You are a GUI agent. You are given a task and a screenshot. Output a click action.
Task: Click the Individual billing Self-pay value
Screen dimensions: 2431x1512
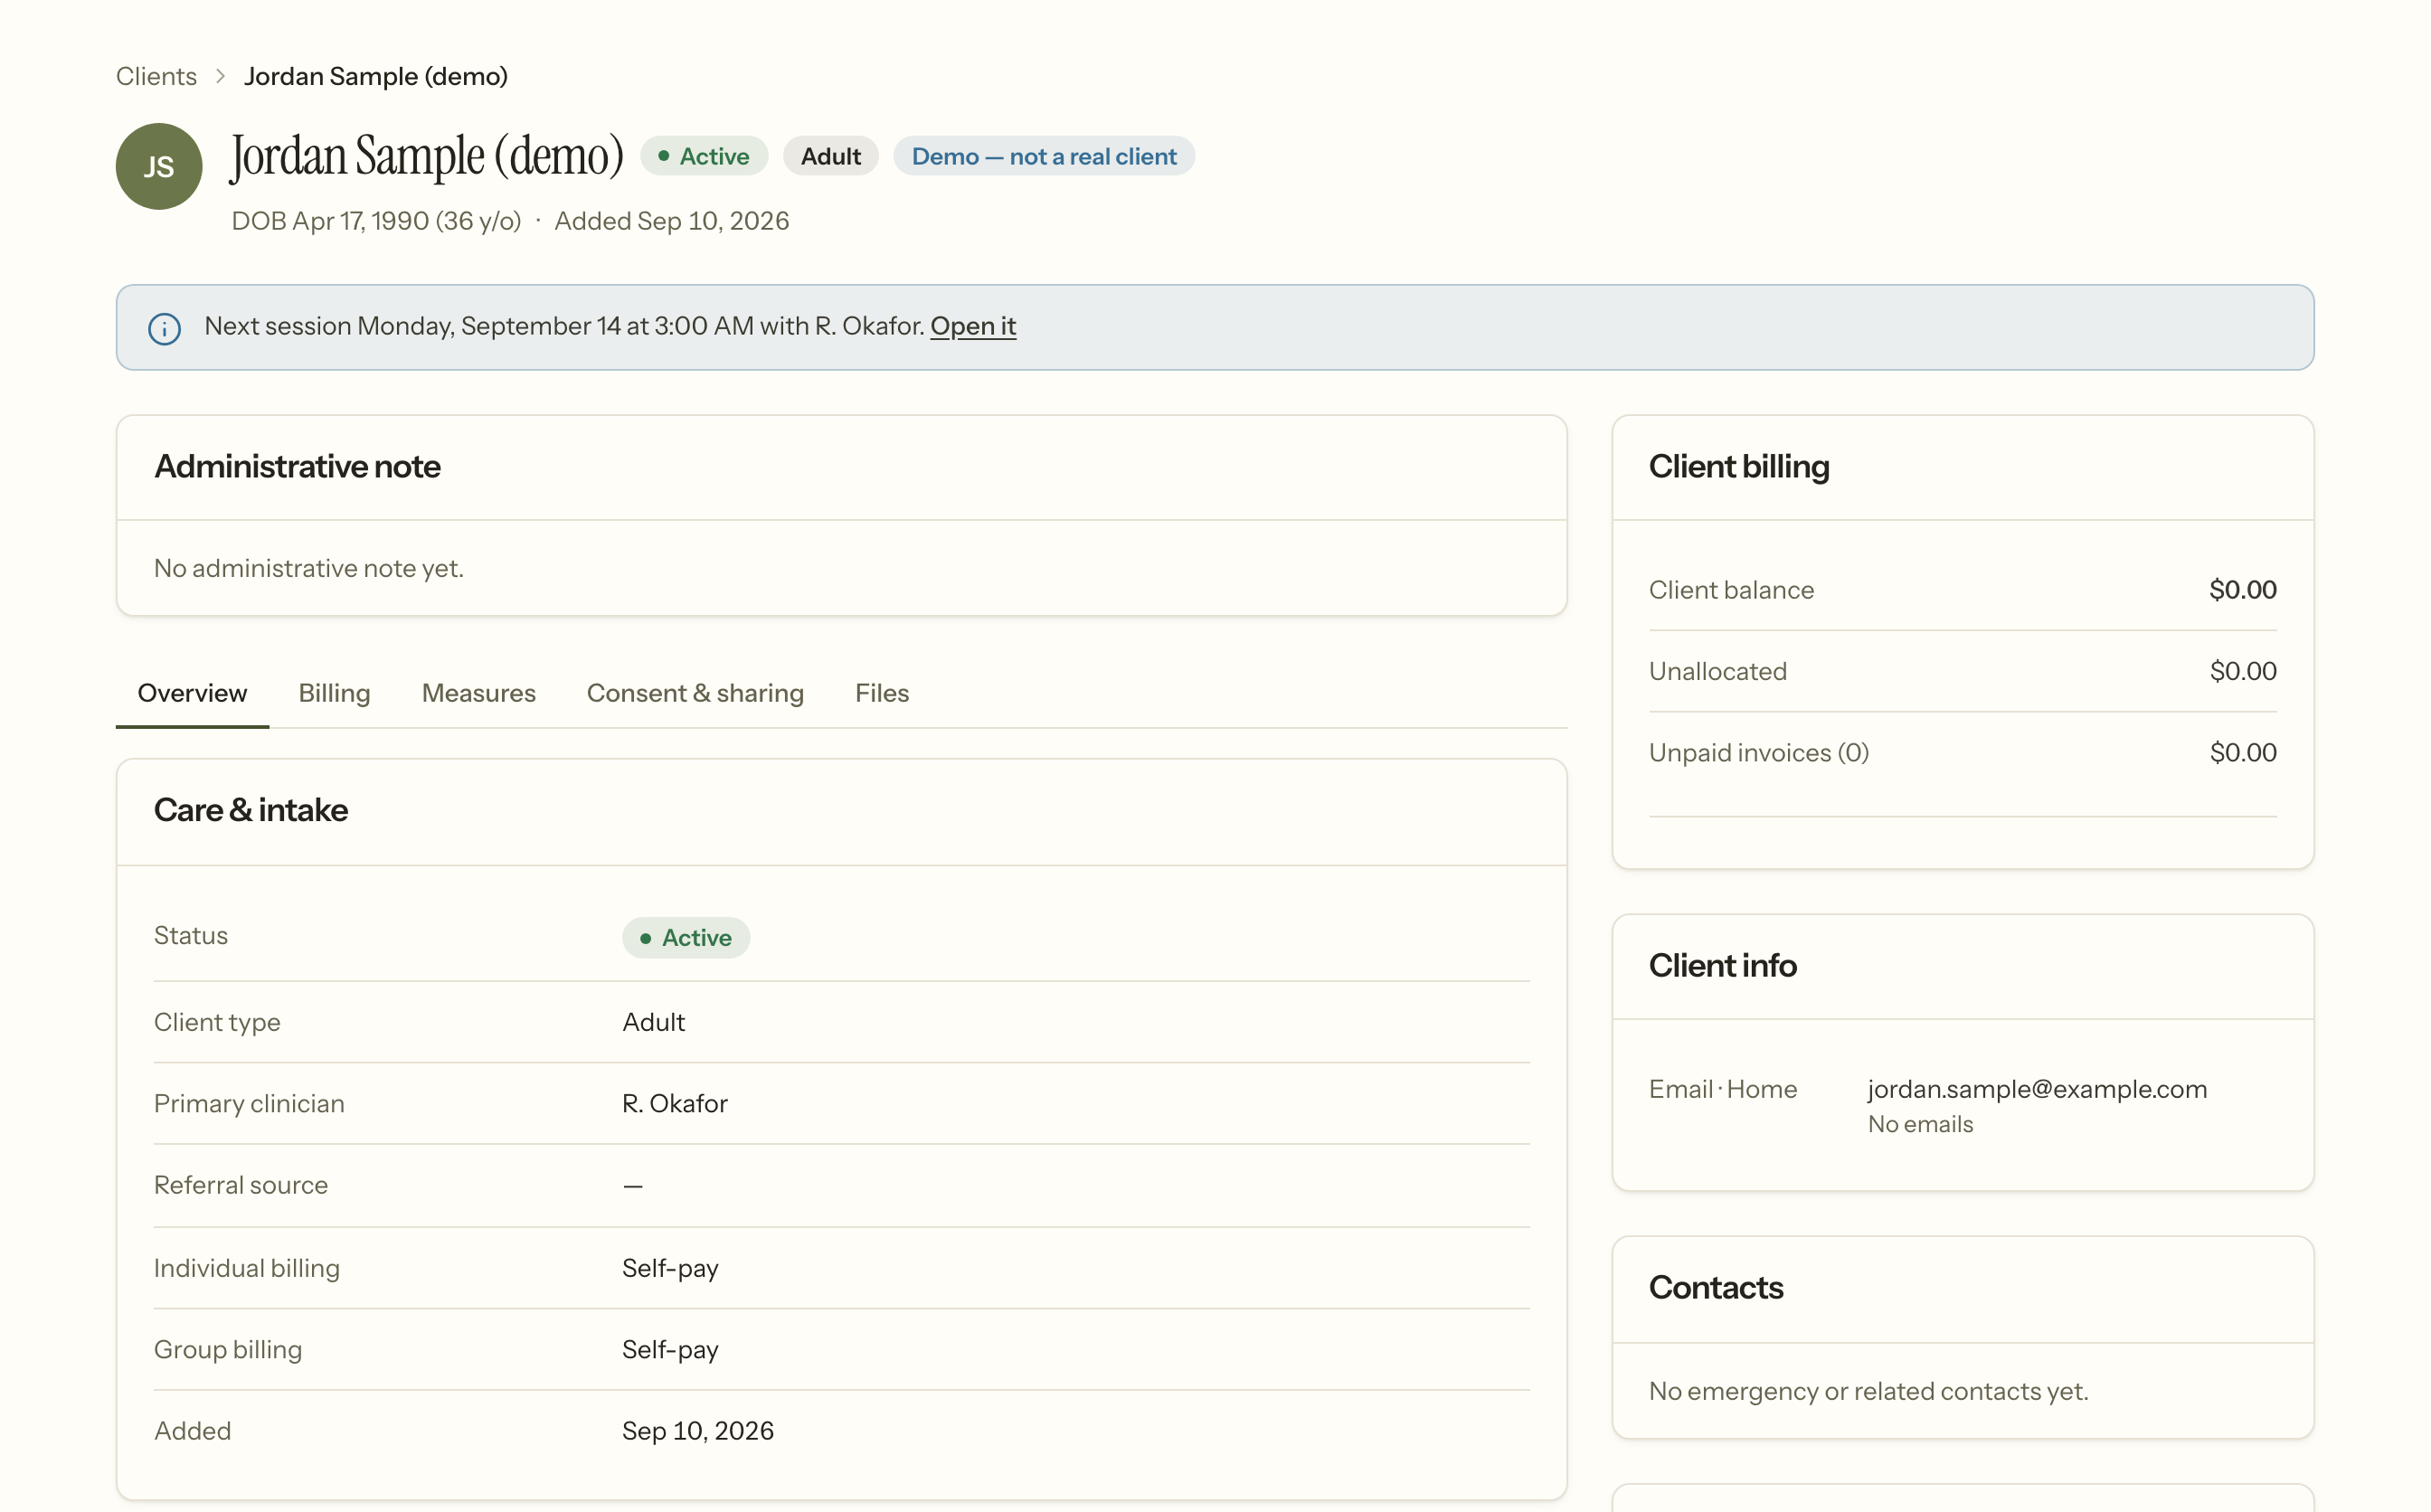click(670, 1268)
